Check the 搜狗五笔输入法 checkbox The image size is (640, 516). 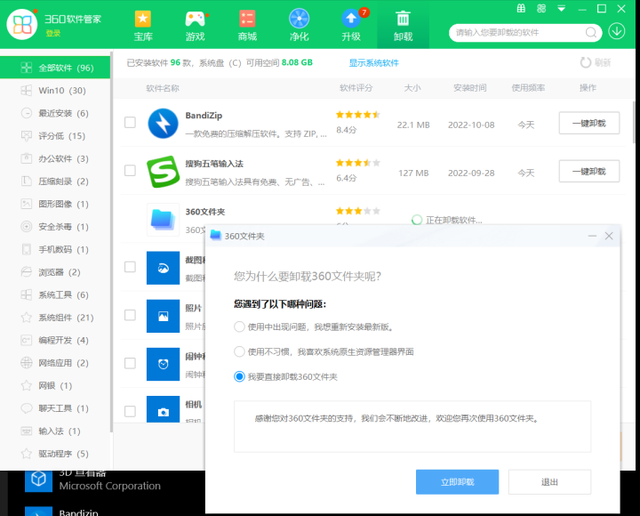[130, 170]
